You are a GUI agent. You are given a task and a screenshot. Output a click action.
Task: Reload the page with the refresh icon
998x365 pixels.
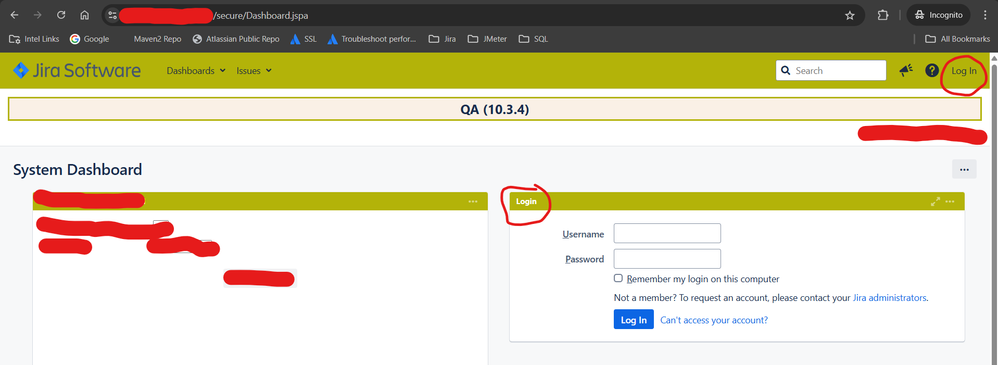coord(61,15)
